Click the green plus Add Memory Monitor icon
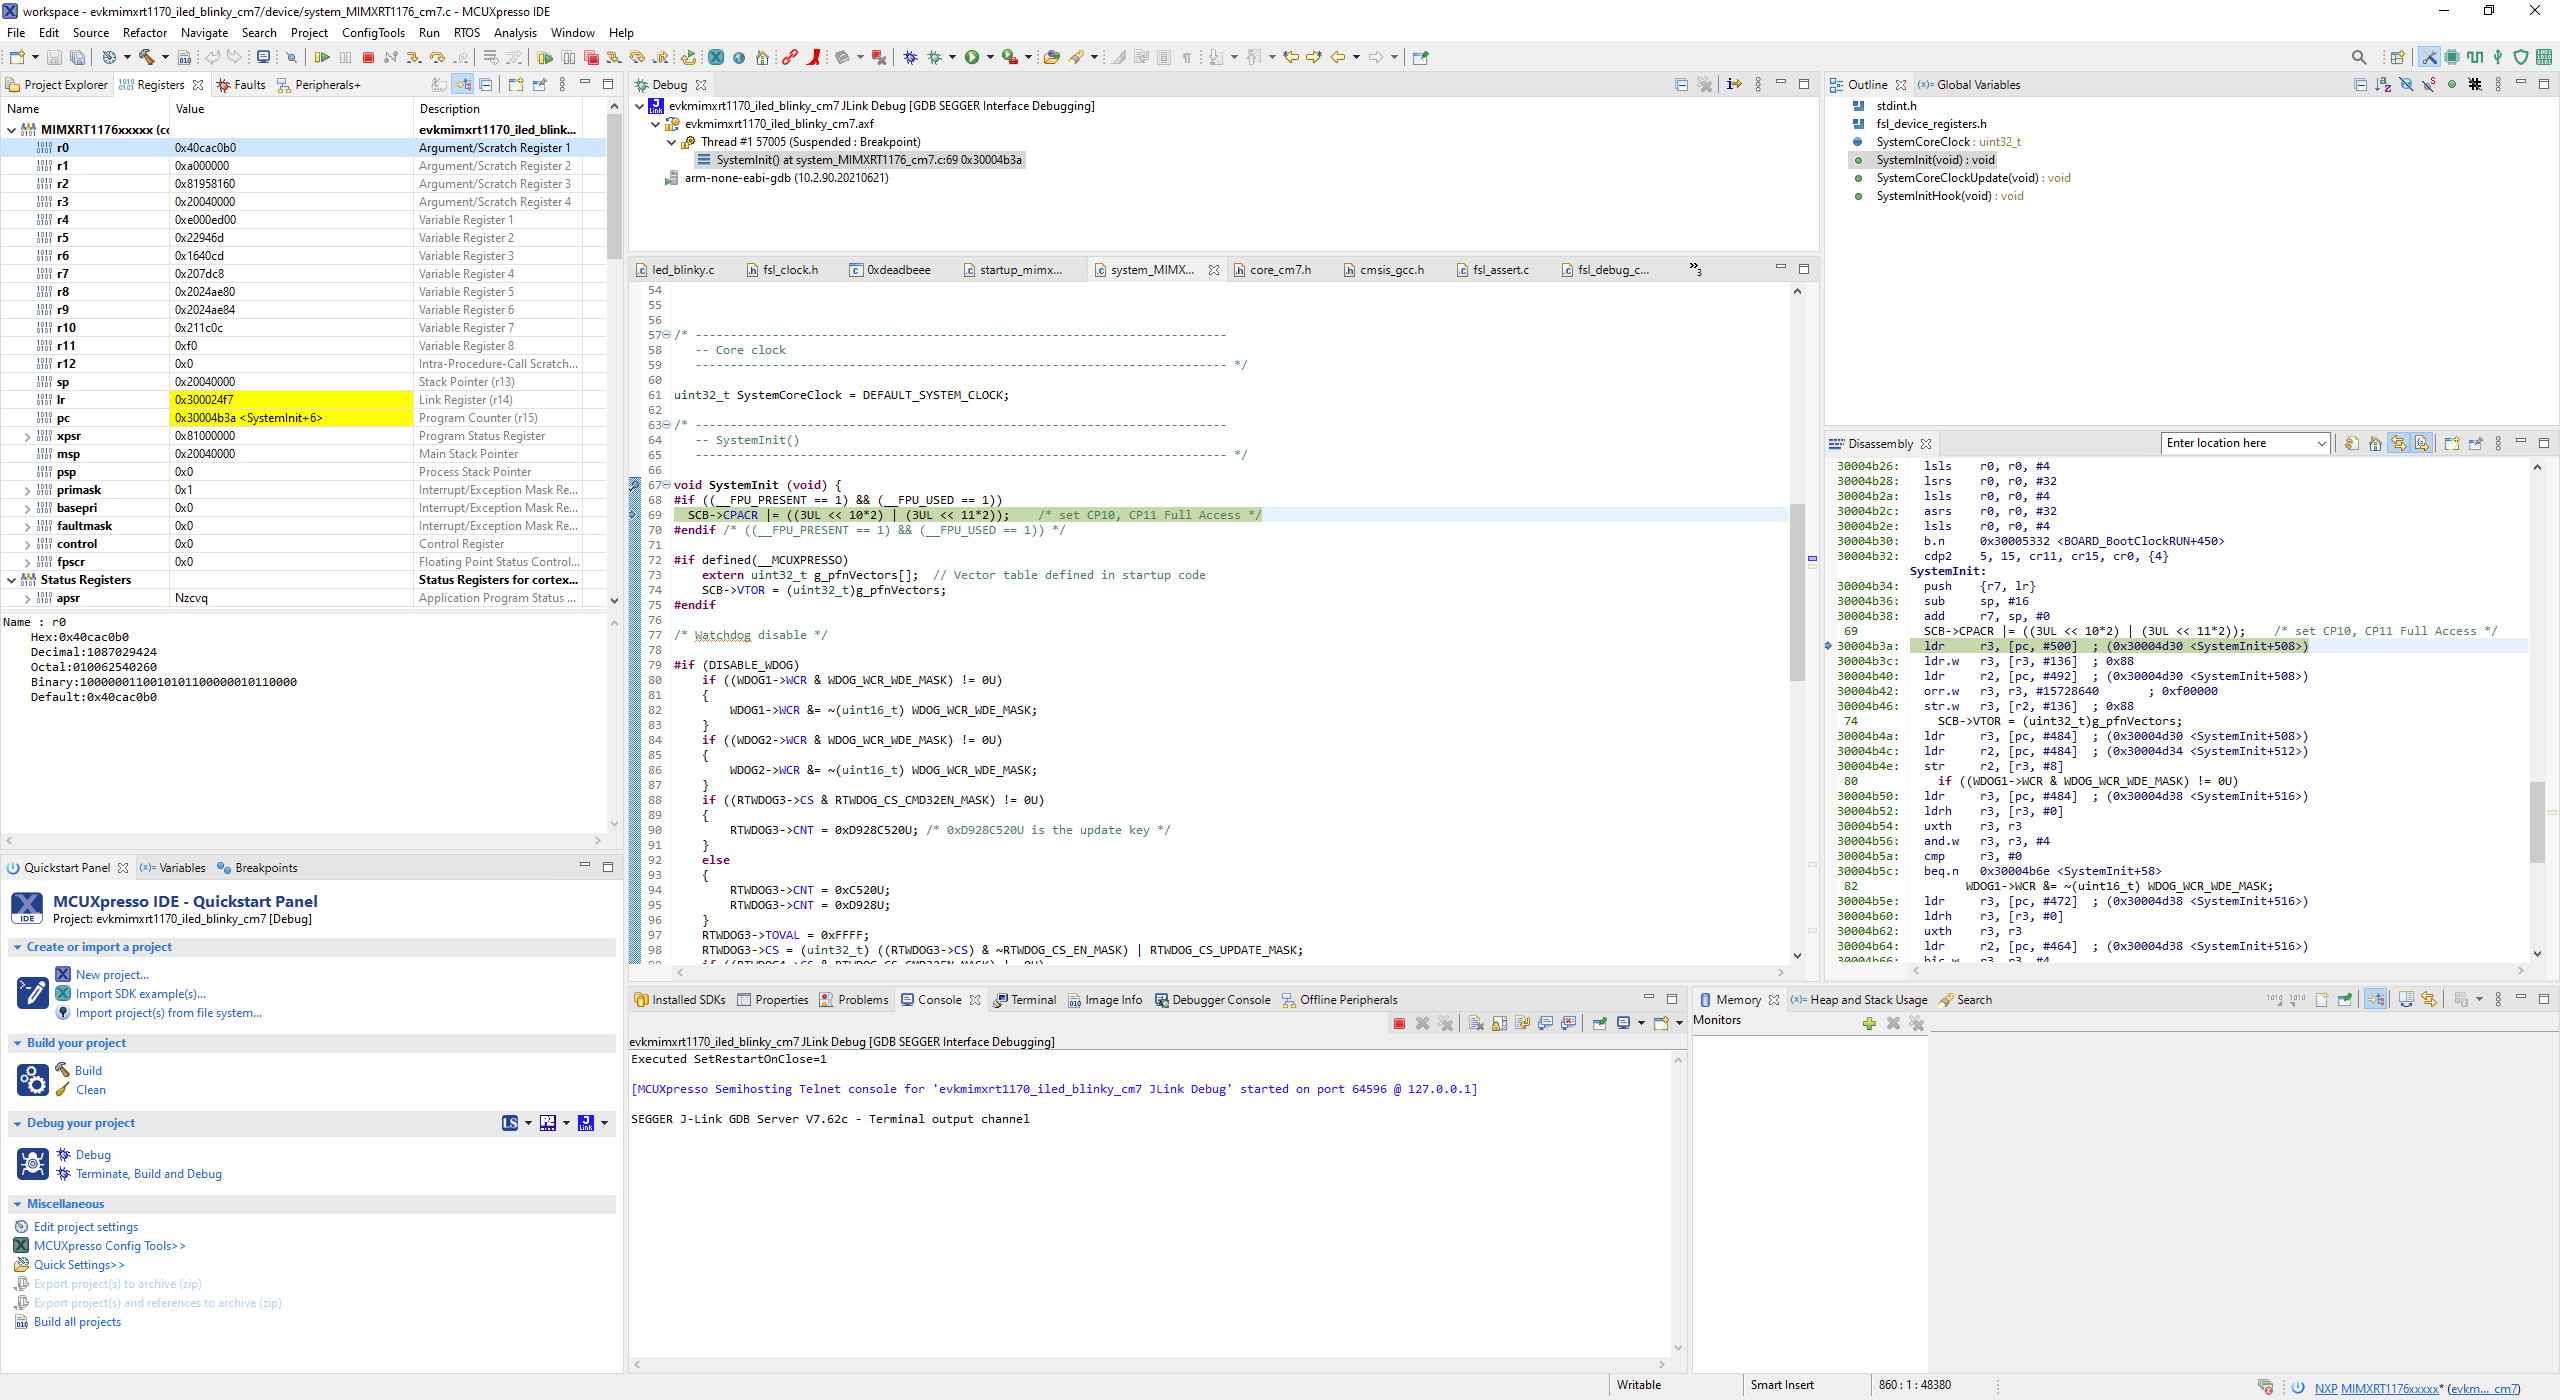This screenshot has width=2560, height=1400. click(x=1869, y=1023)
